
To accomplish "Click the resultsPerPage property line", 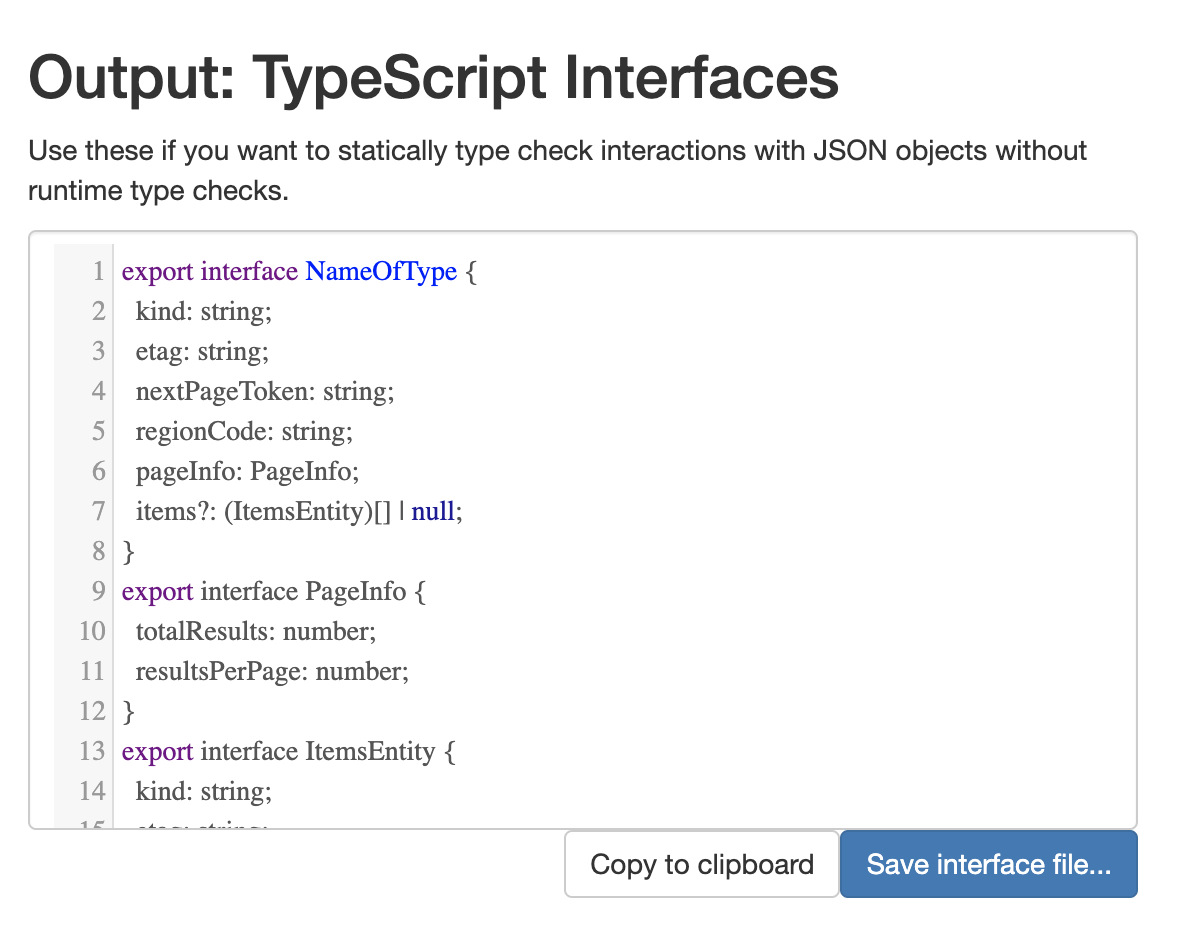I will coord(272,671).
